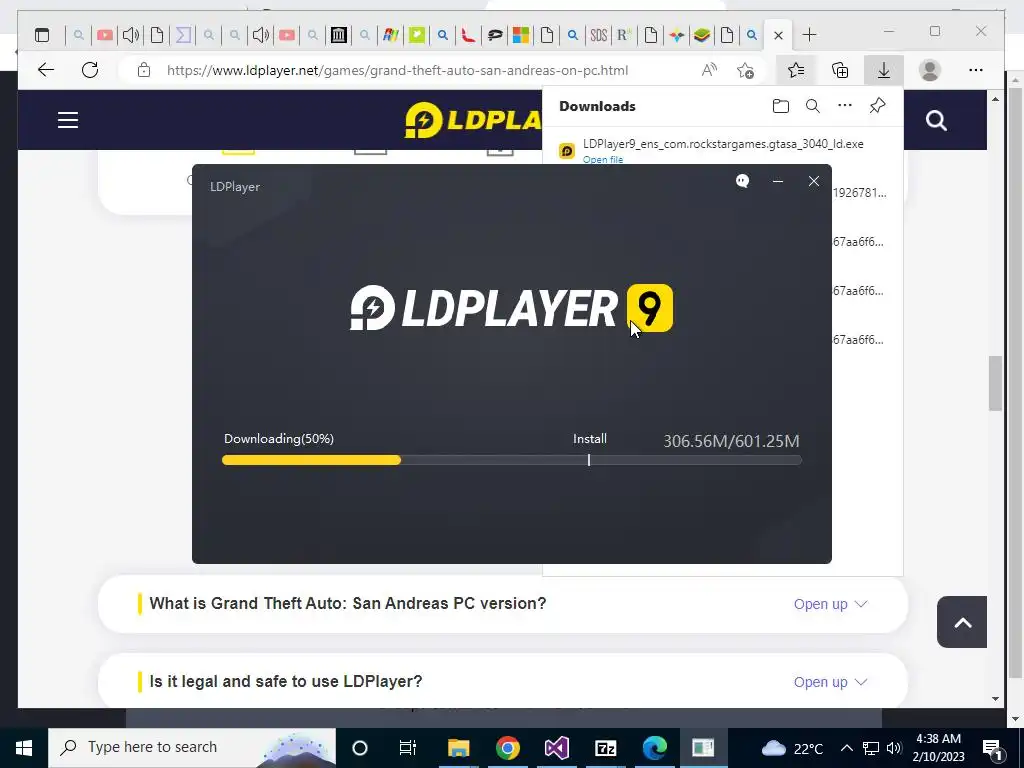Click the Install marker on progress bar
Image resolution: width=1024 pixels, height=768 pixels.
(589, 460)
